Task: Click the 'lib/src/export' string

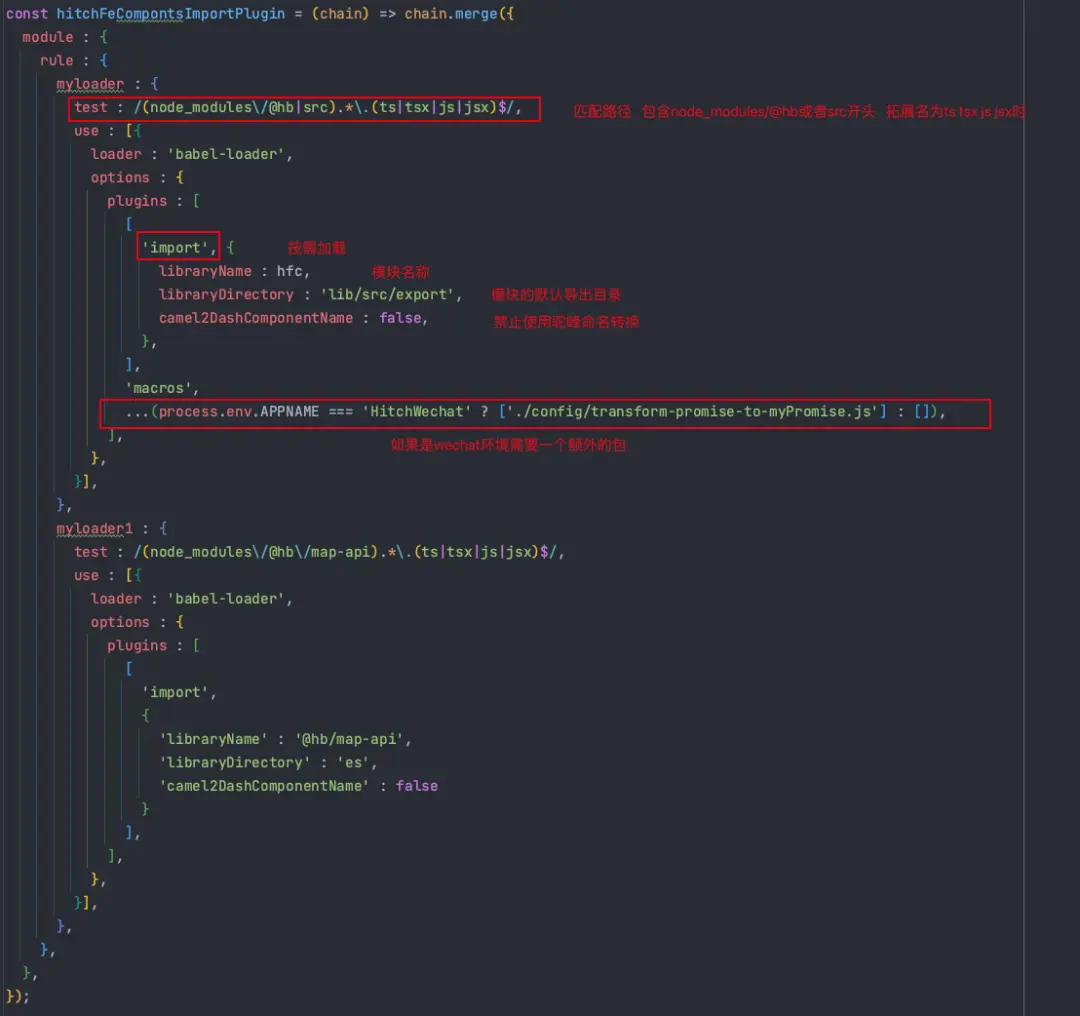Action: point(390,295)
